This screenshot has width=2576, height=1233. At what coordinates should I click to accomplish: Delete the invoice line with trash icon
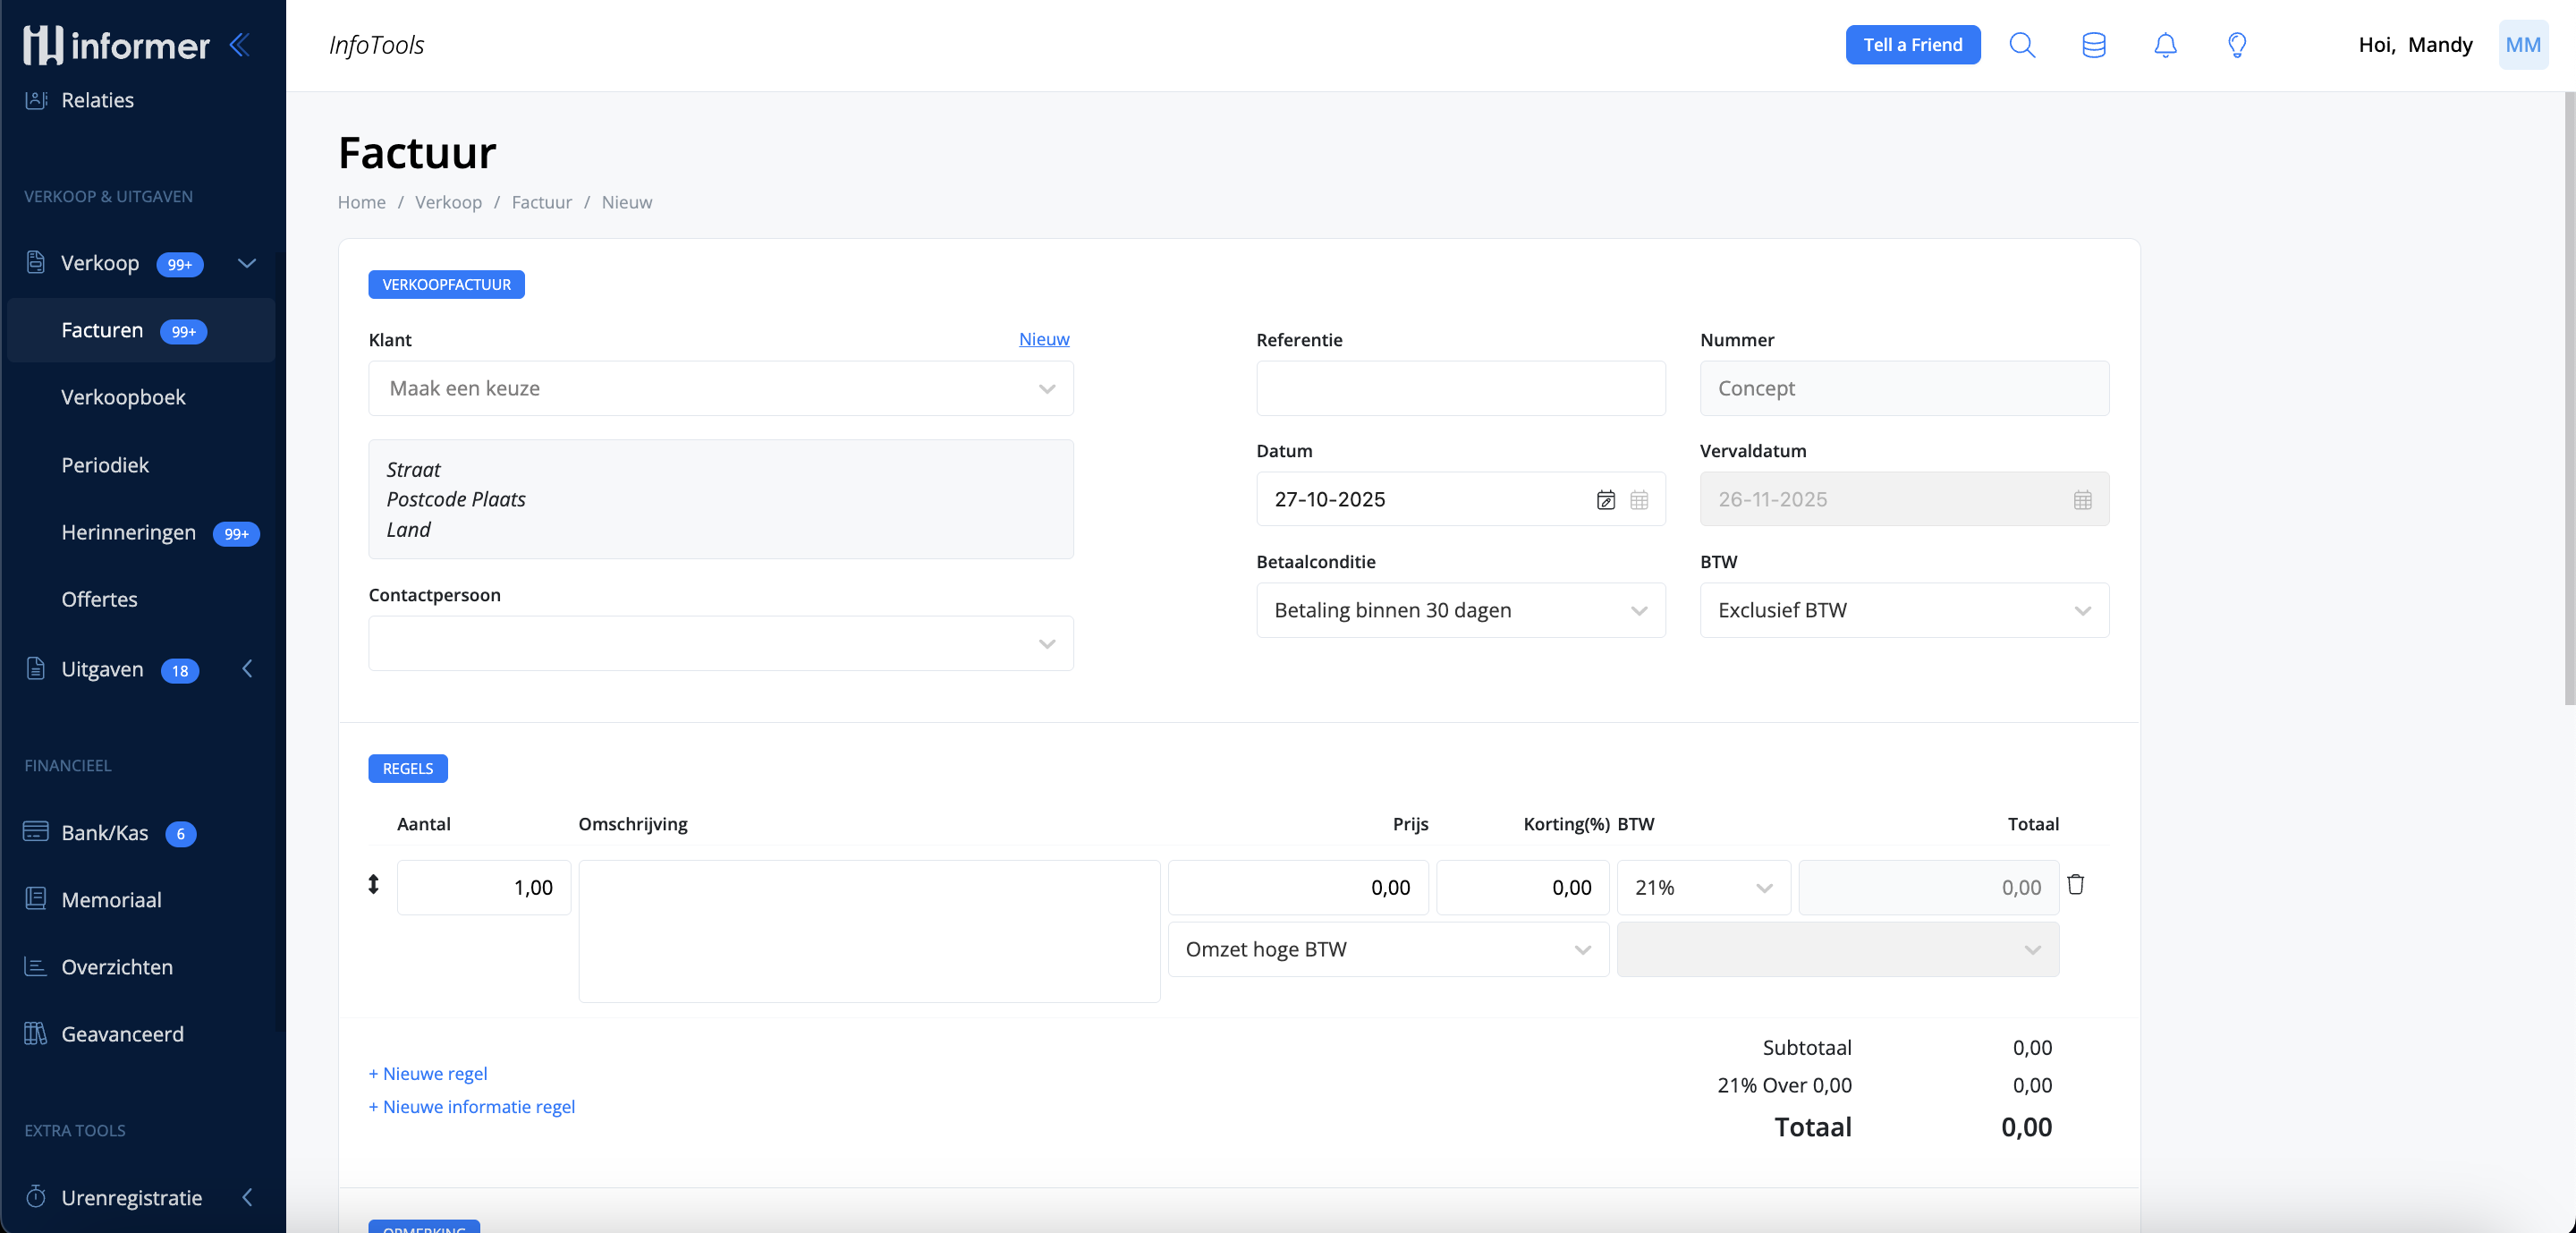pyautogui.click(x=2075, y=885)
